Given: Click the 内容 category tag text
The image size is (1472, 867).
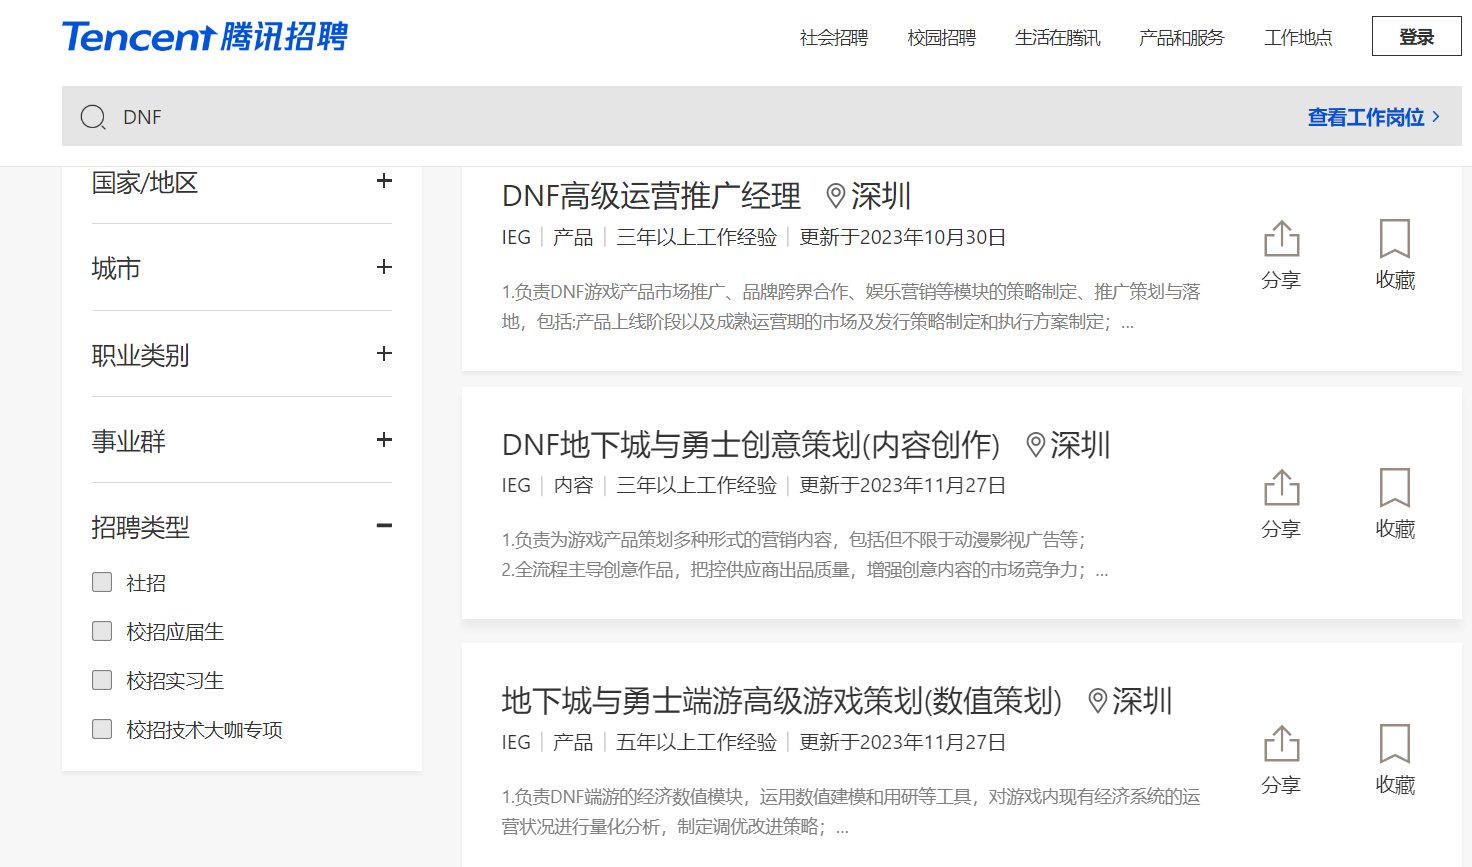Looking at the screenshot, I should tap(574, 486).
